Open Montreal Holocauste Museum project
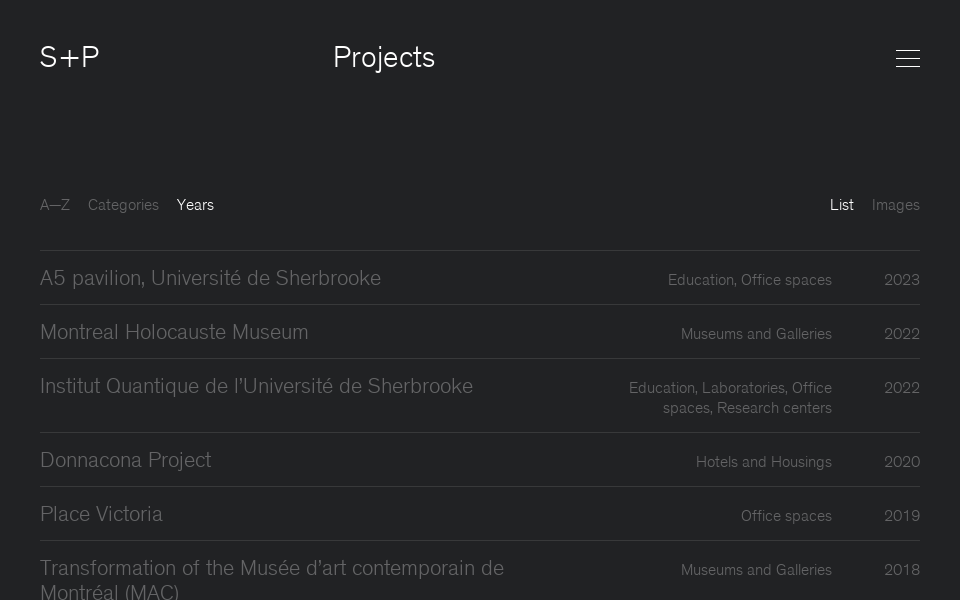This screenshot has height=600, width=960. tap(174, 332)
